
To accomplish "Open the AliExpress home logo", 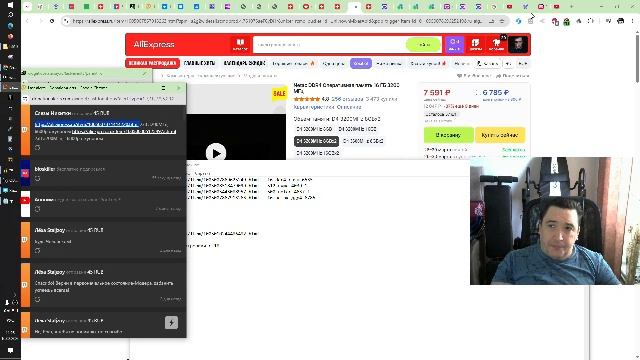I will (154, 44).
